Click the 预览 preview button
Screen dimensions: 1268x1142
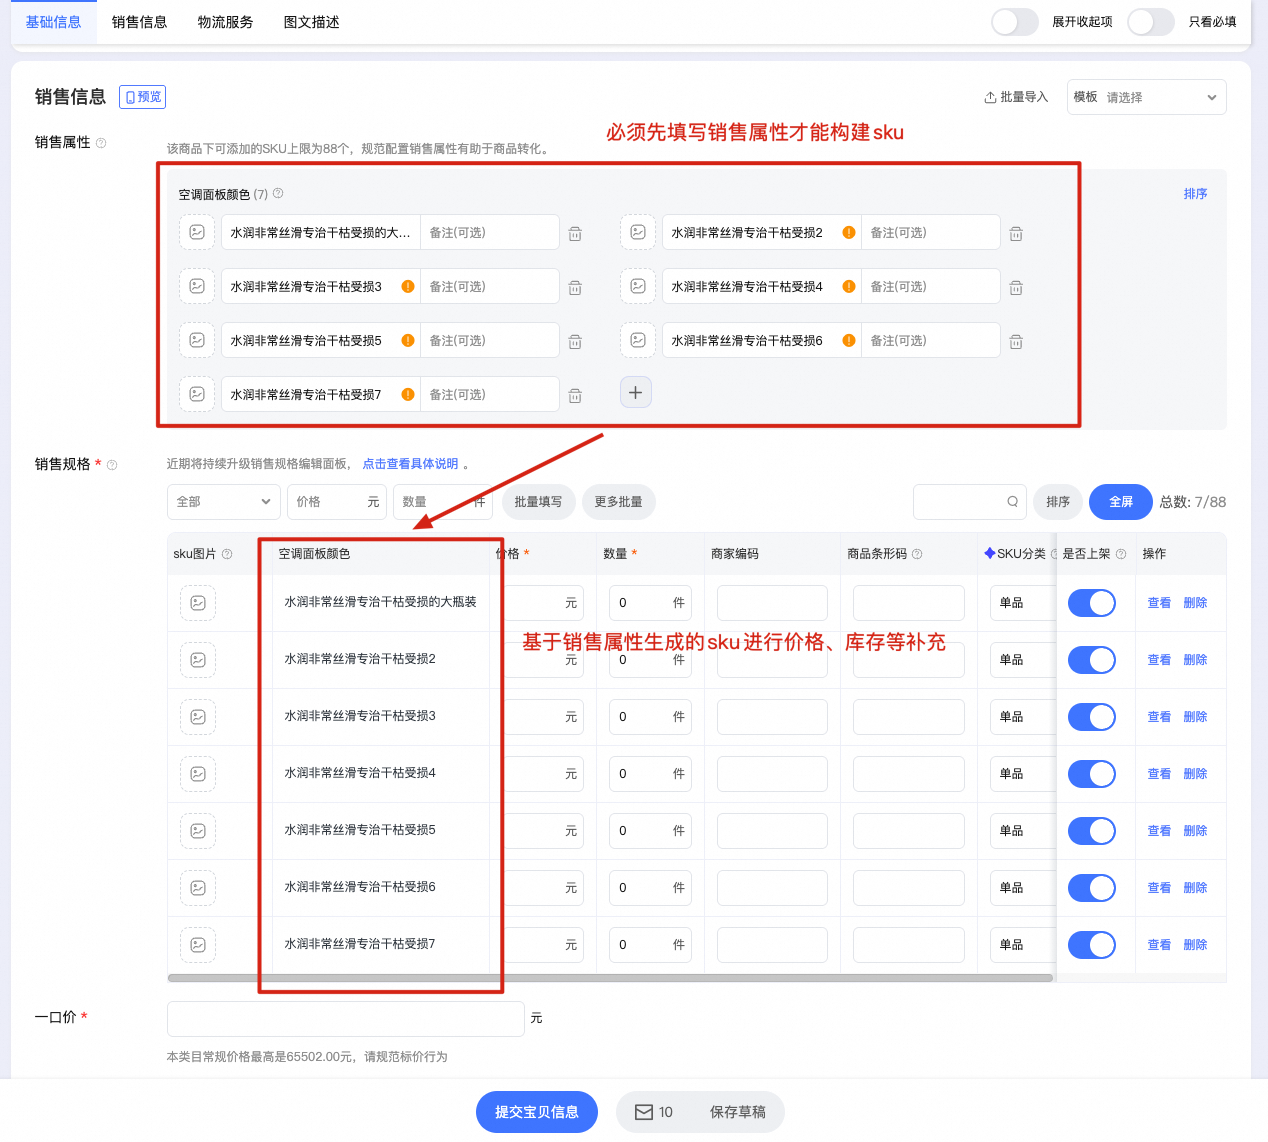pos(143,97)
